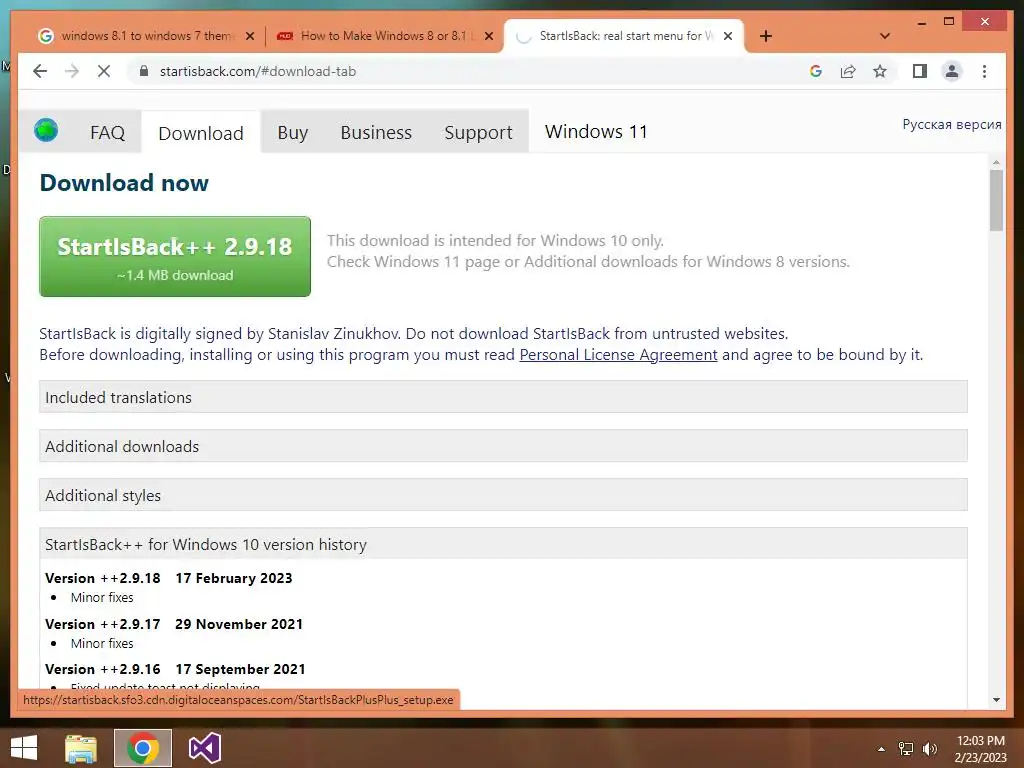Click the page scrollbar thumb
Image resolution: width=1024 pixels, height=768 pixels.
996,200
